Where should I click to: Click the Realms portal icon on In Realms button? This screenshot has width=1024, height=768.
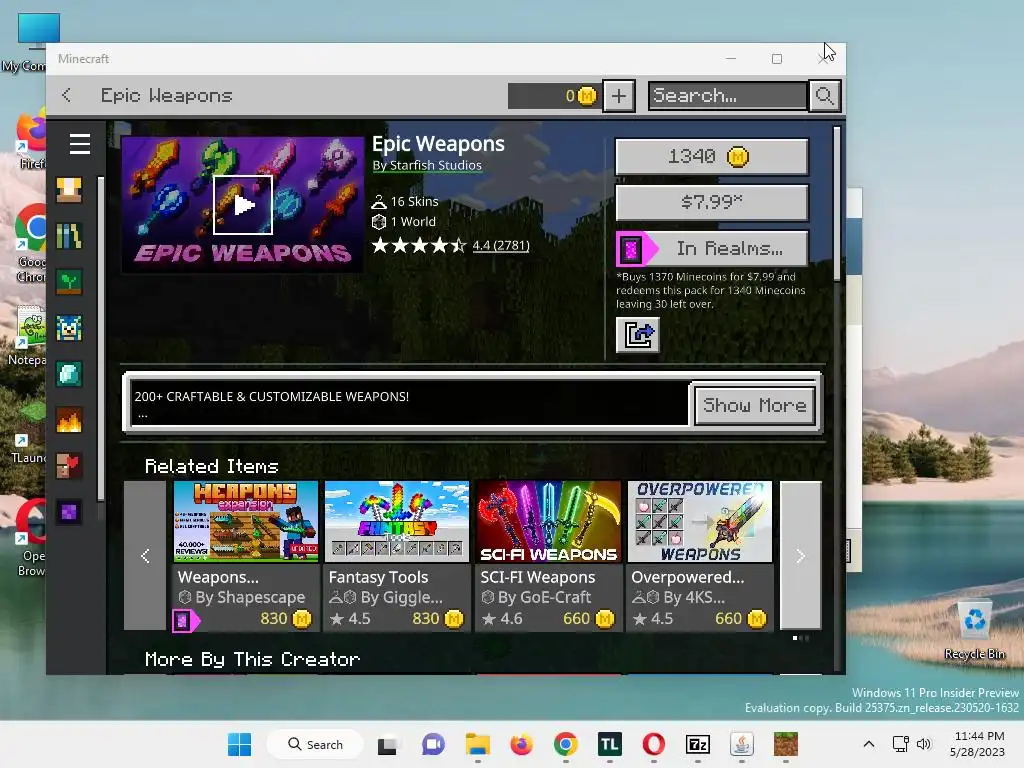pos(632,249)
